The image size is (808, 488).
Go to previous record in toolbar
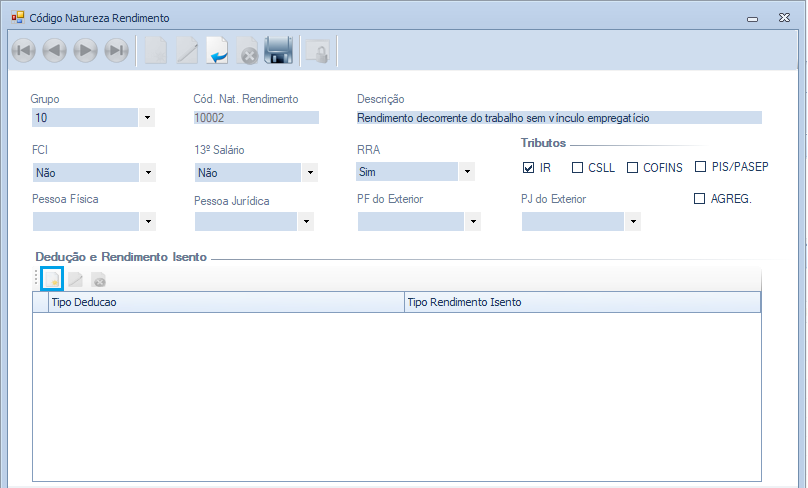click(x=54, y=51)
